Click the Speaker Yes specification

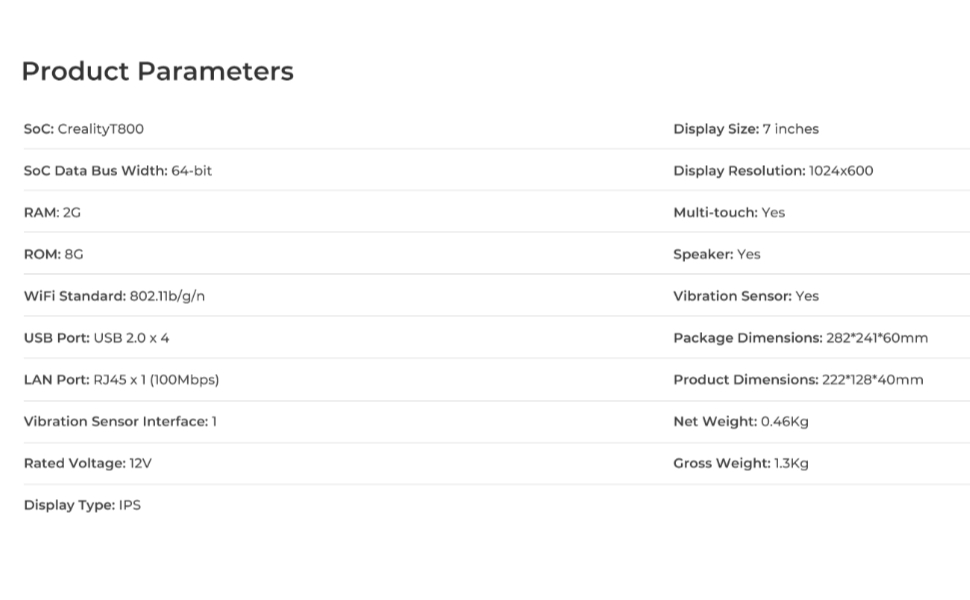click(x=717, y=255)
